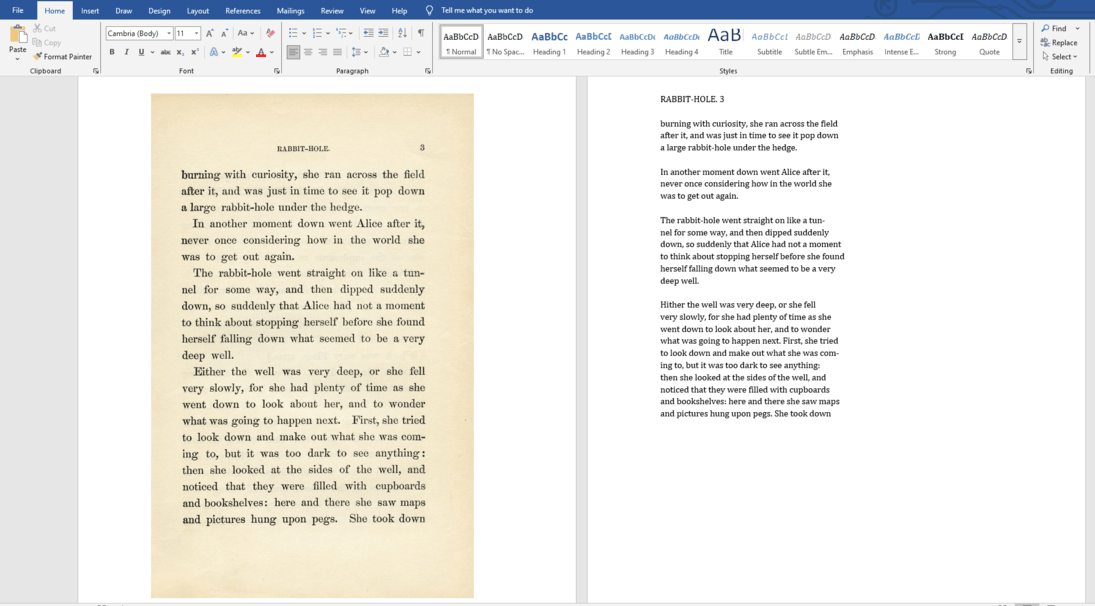Open Clipboard pane launcher
The height and width of the screenshot is (606, 1095).
(96, 71)
